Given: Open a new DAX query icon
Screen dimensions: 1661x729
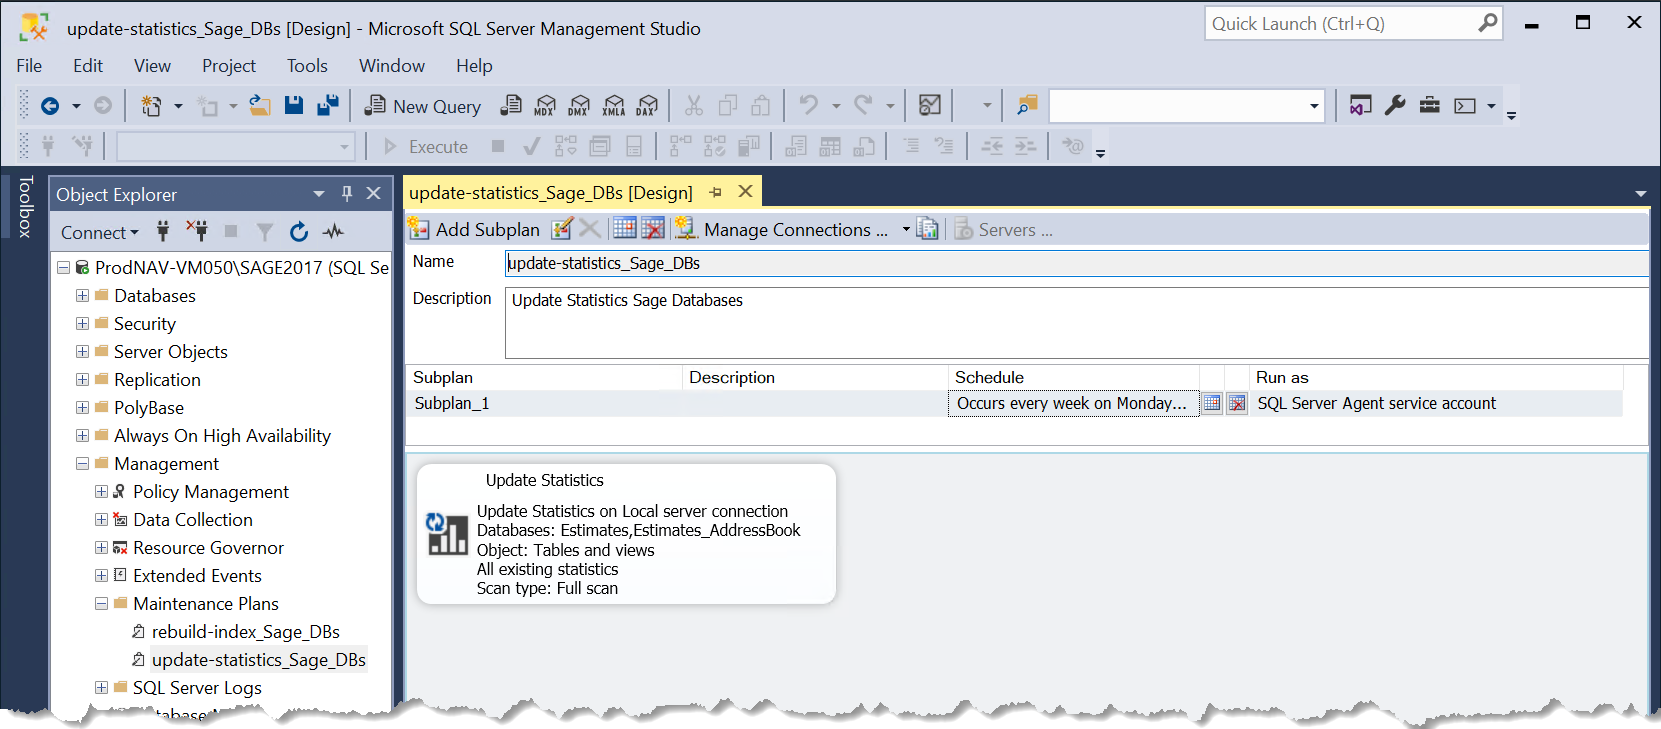Looking at the screenshot, I should point(648,106).
